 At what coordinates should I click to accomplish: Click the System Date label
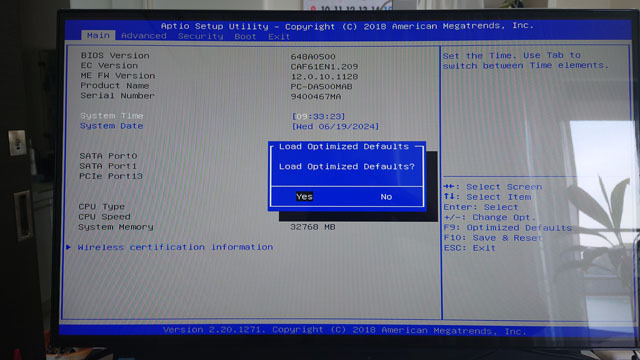point(111,126)
